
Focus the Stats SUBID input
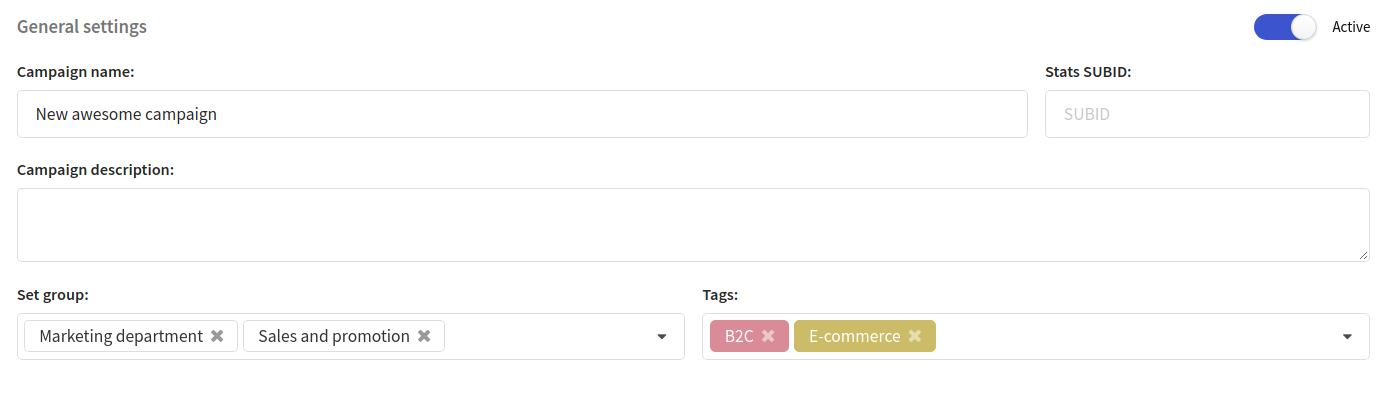click(1207, 114)
